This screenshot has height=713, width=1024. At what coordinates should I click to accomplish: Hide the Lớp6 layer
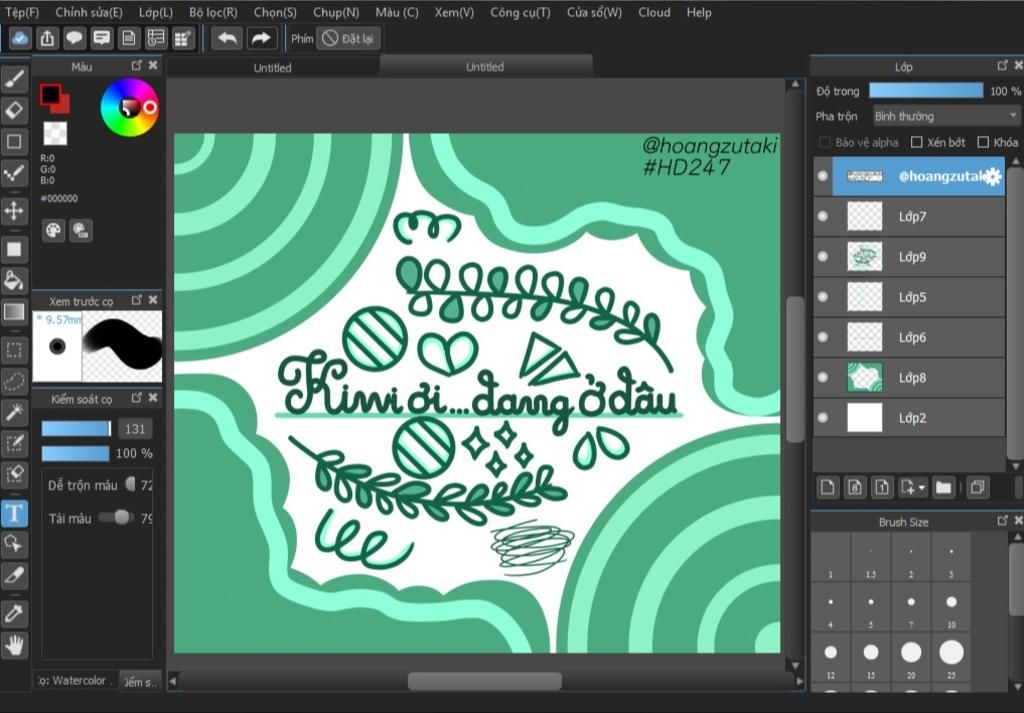coord(823,337)
